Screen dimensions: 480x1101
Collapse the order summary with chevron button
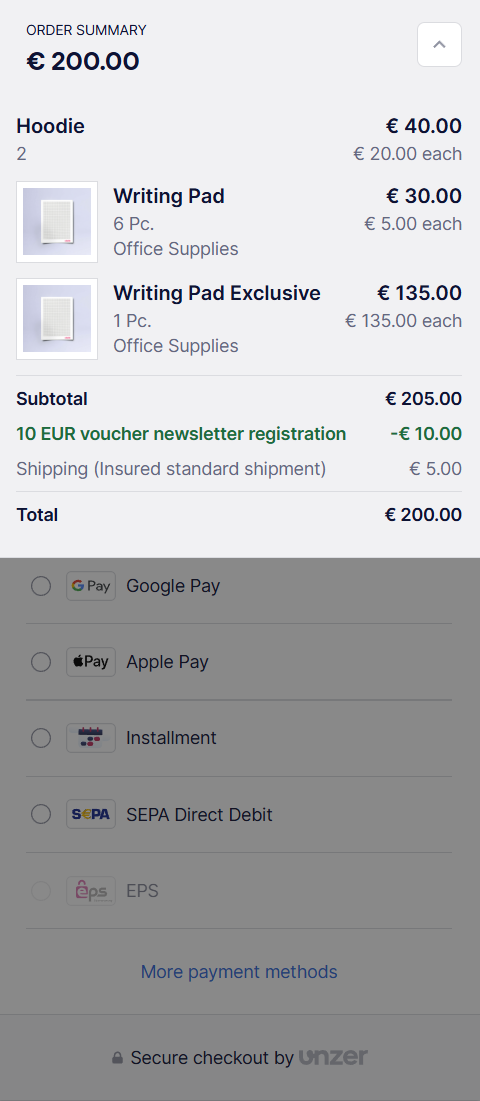tap(439, 44)
